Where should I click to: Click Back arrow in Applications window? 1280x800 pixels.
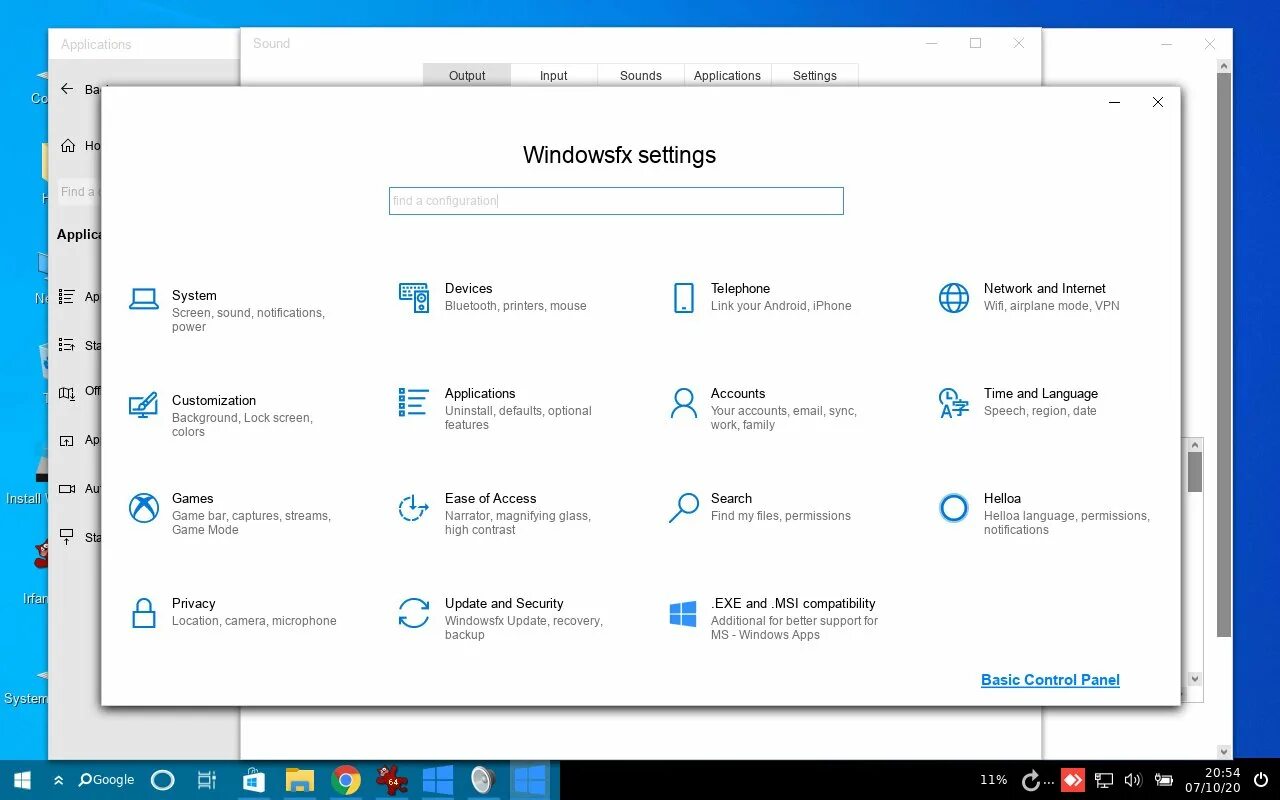tap(67, 89)
